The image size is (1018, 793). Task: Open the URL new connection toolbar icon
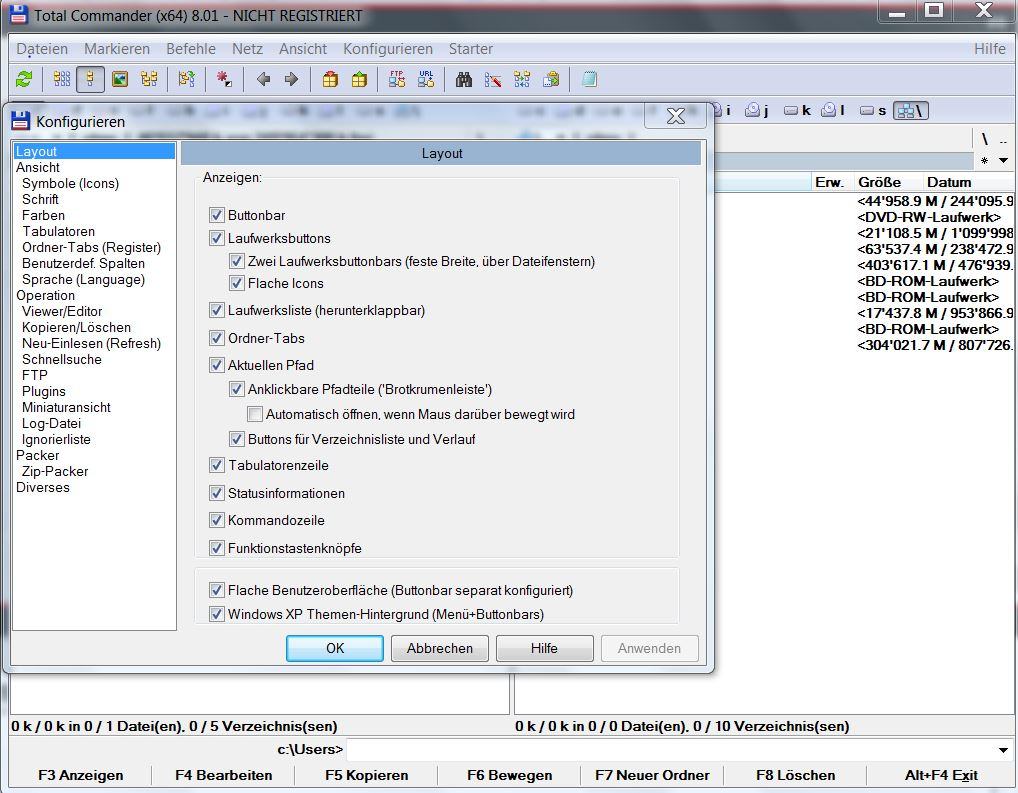point(426,79)
